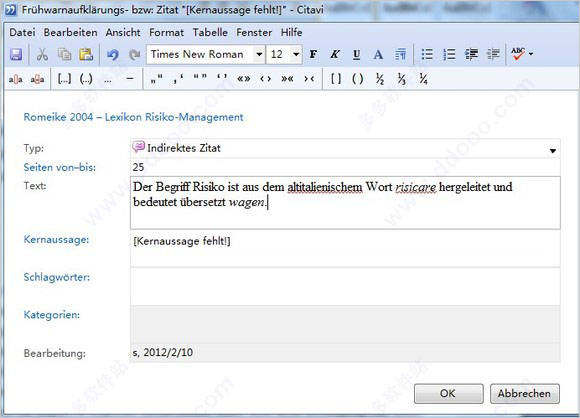Expand Typ Indirektes Zitat dropdown
This screenshot has height=418, width=580.
(553, 151)
